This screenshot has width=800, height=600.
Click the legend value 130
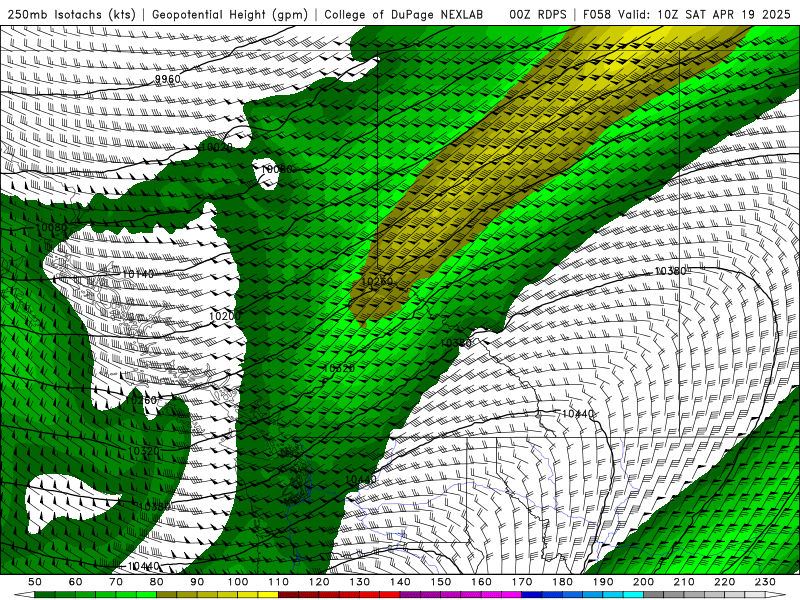coord(360,582)
